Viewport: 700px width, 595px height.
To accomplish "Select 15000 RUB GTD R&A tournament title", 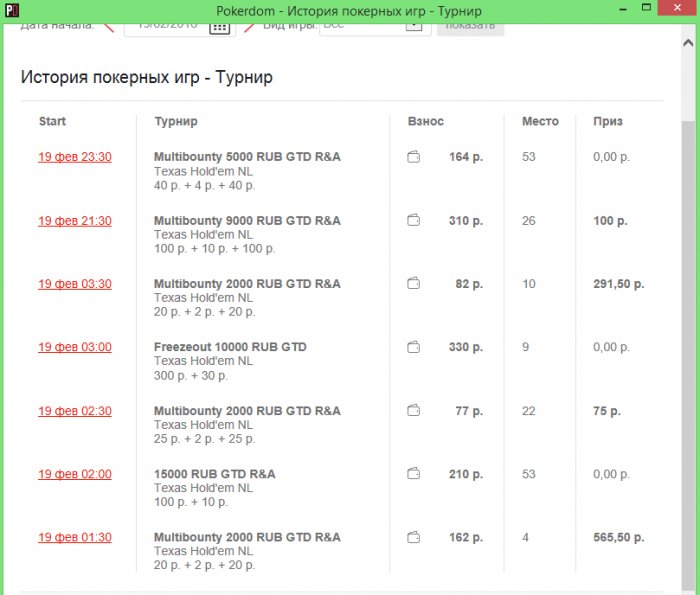I will 214,474.
